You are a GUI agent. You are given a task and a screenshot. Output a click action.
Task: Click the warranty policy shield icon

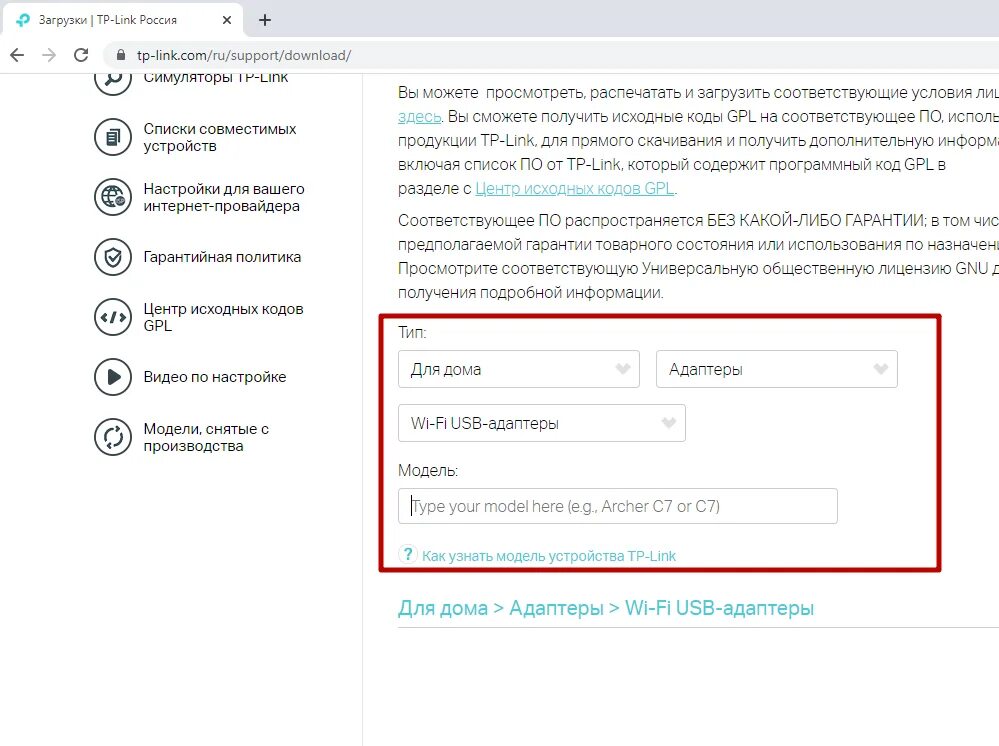point(113,257)
